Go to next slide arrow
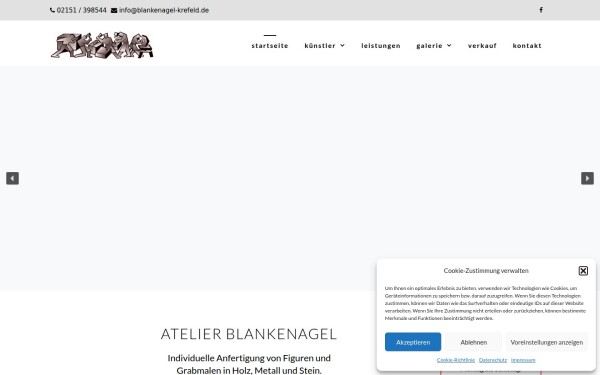600x375 pixels. [x=587, y=178]
